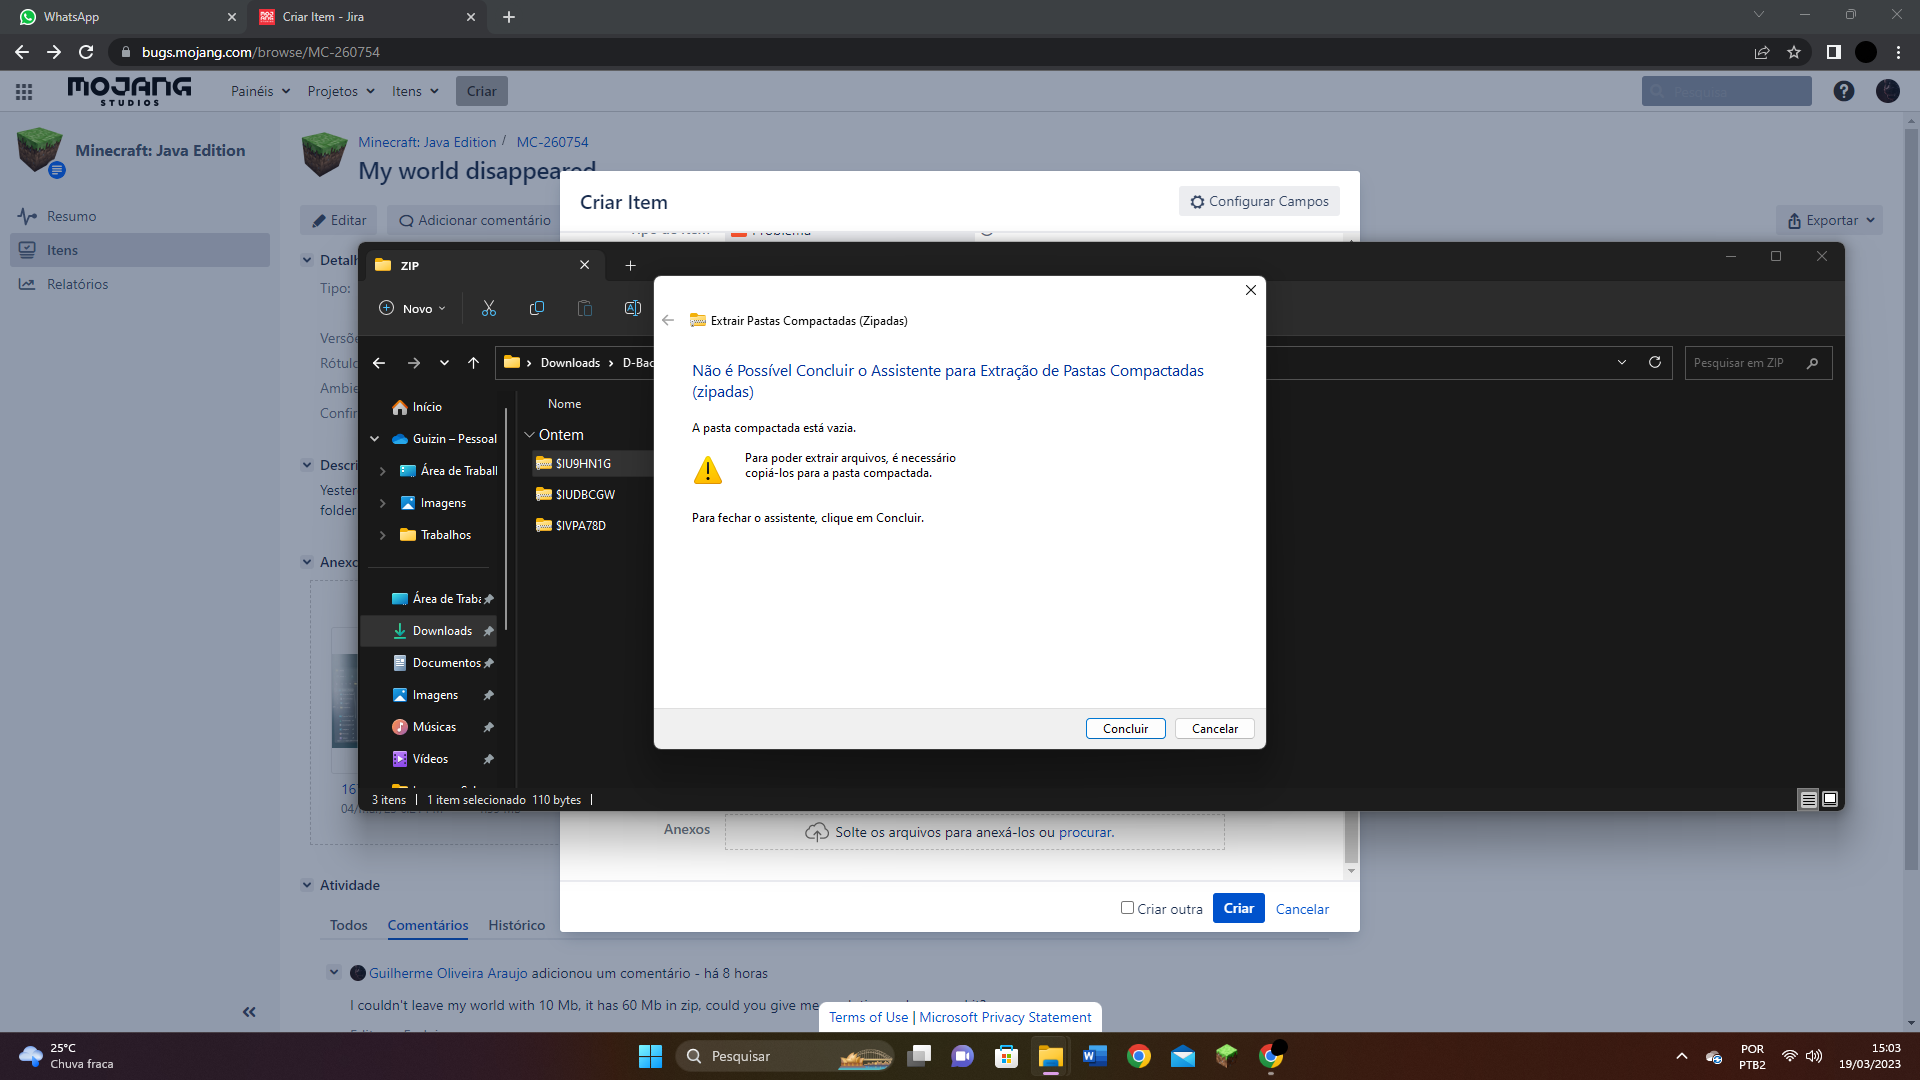Open the Jira help question mark icon
Screen dimensions: 1920x1080
(x=1844, y=91)
